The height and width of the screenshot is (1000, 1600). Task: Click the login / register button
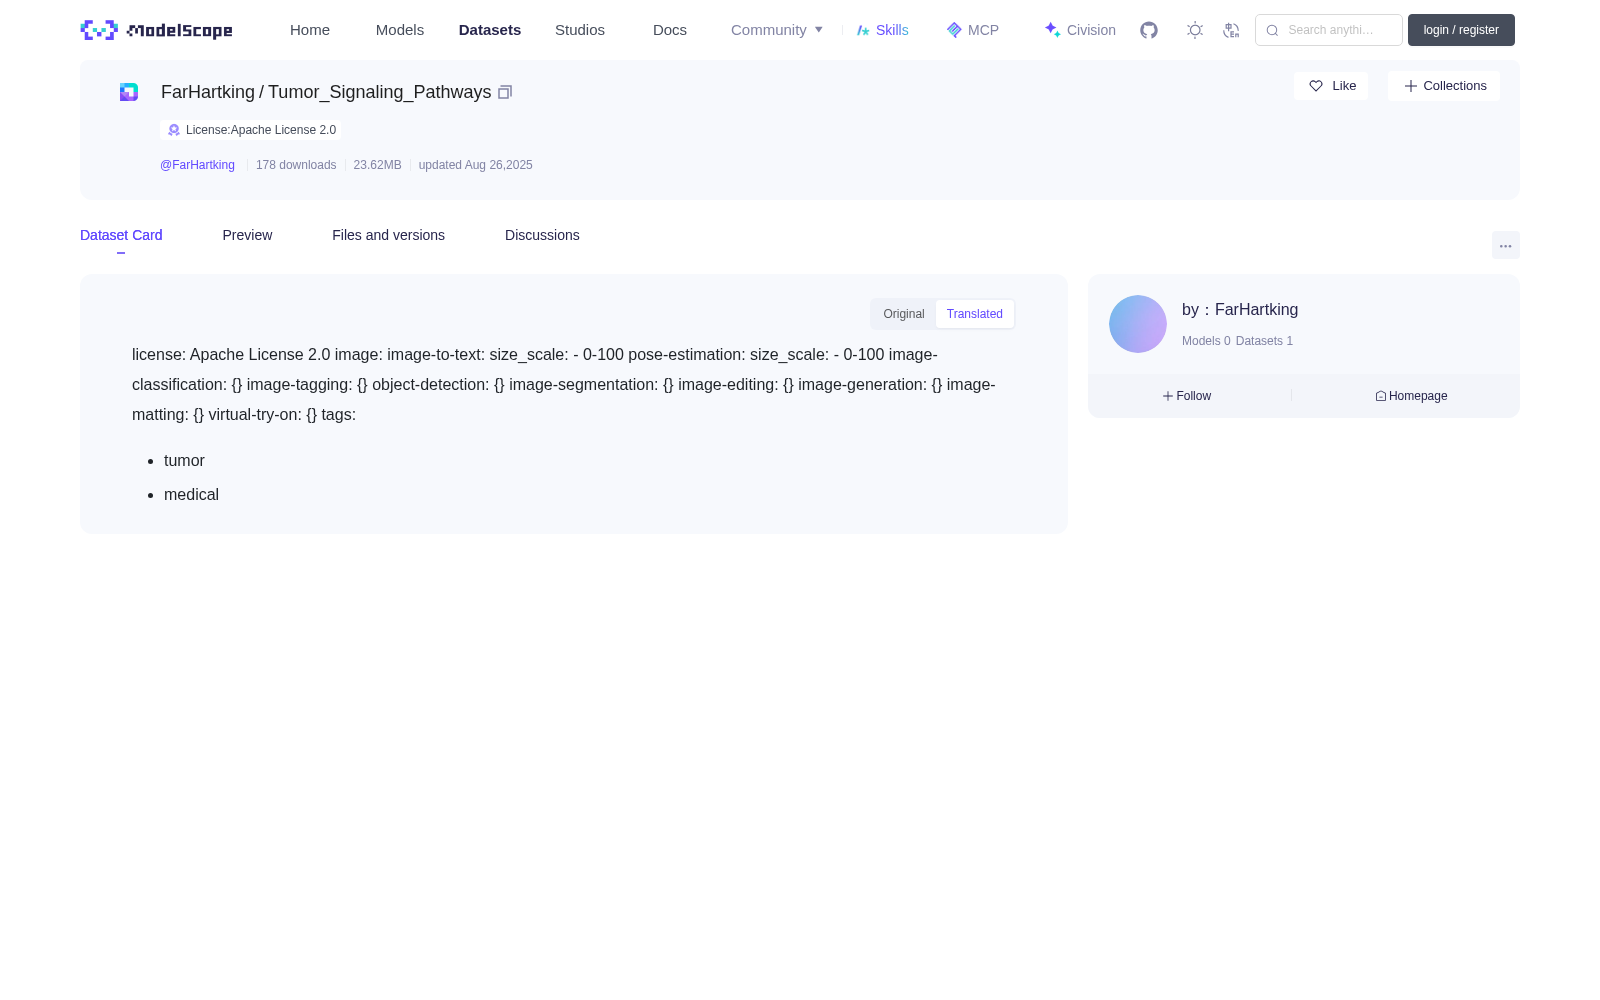(1461, 30)
